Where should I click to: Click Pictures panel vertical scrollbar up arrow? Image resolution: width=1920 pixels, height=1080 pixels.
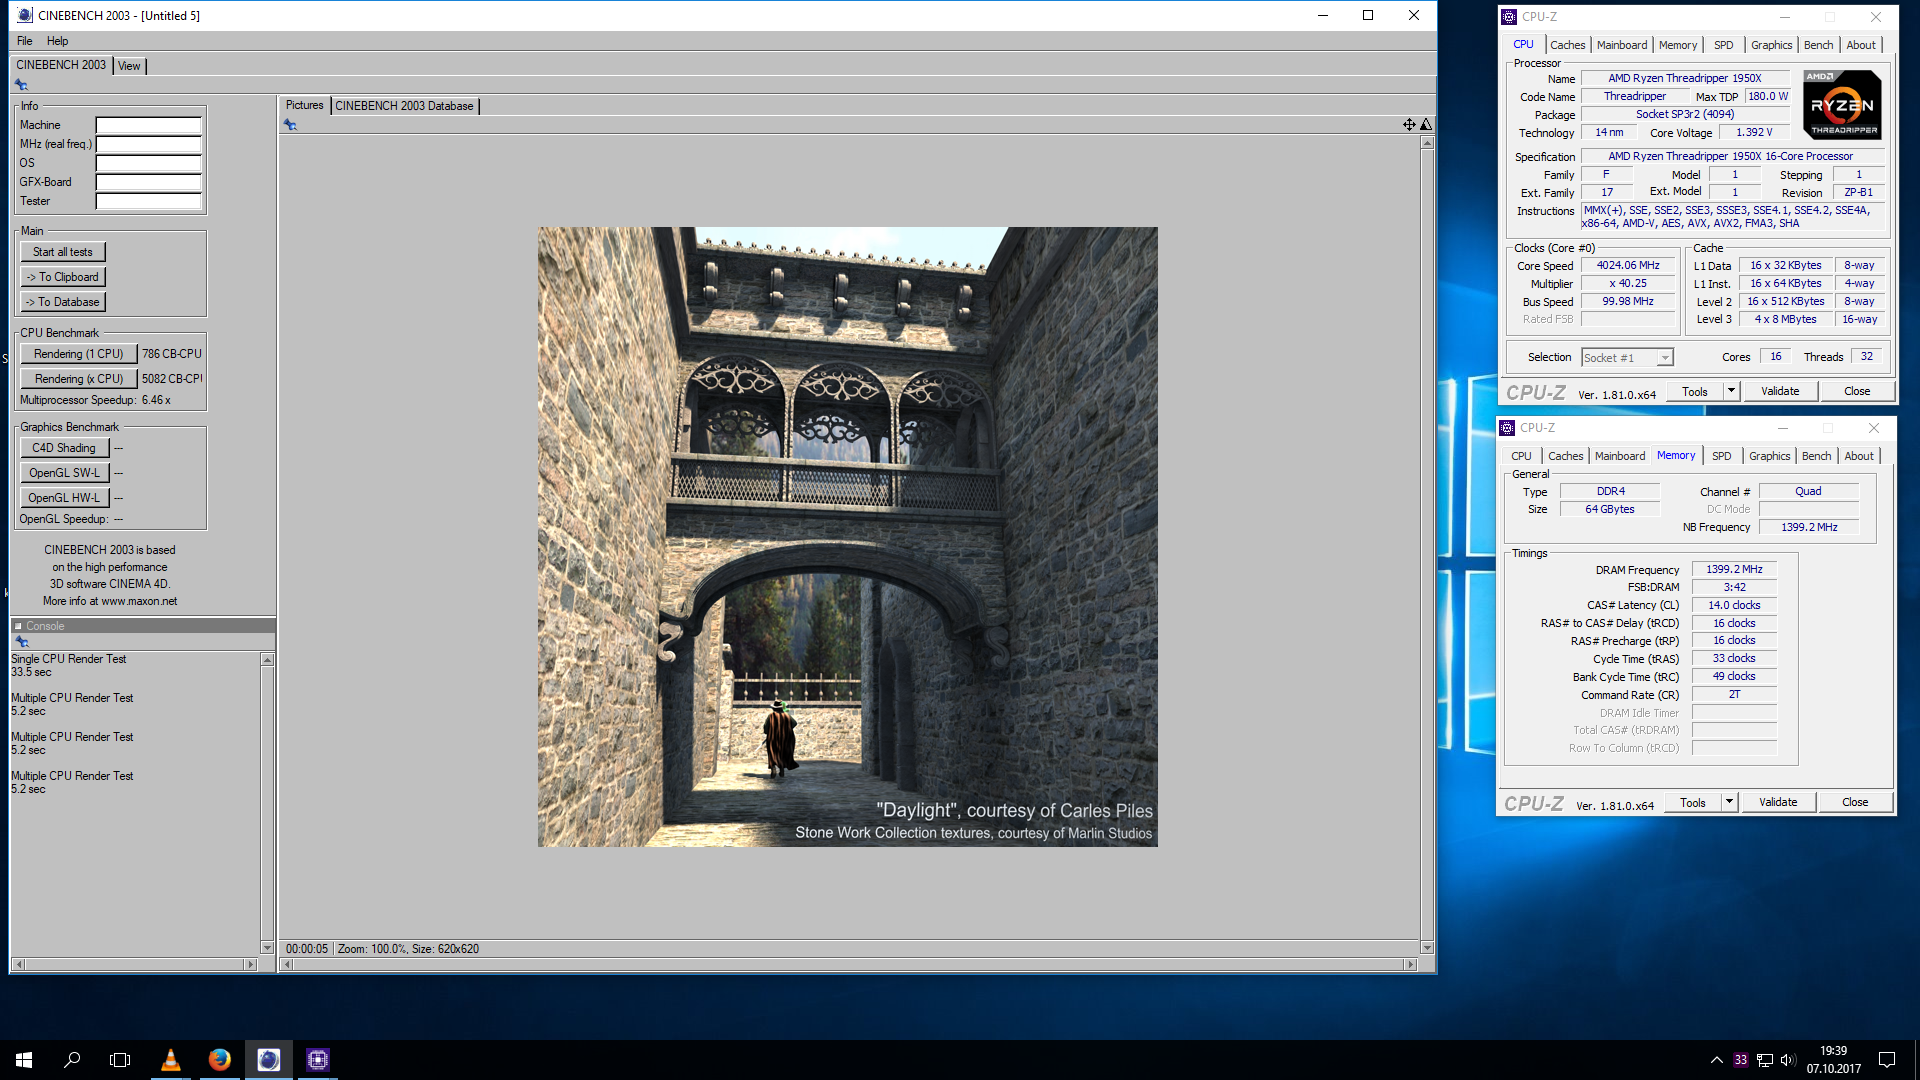[1427, 144]
